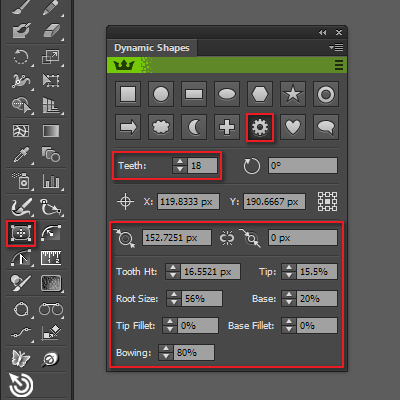The height and width of the screenshot is (400, 400).
Task: Click the inner diameter icon
Action: pyautogui.click(x=250, y=238)
